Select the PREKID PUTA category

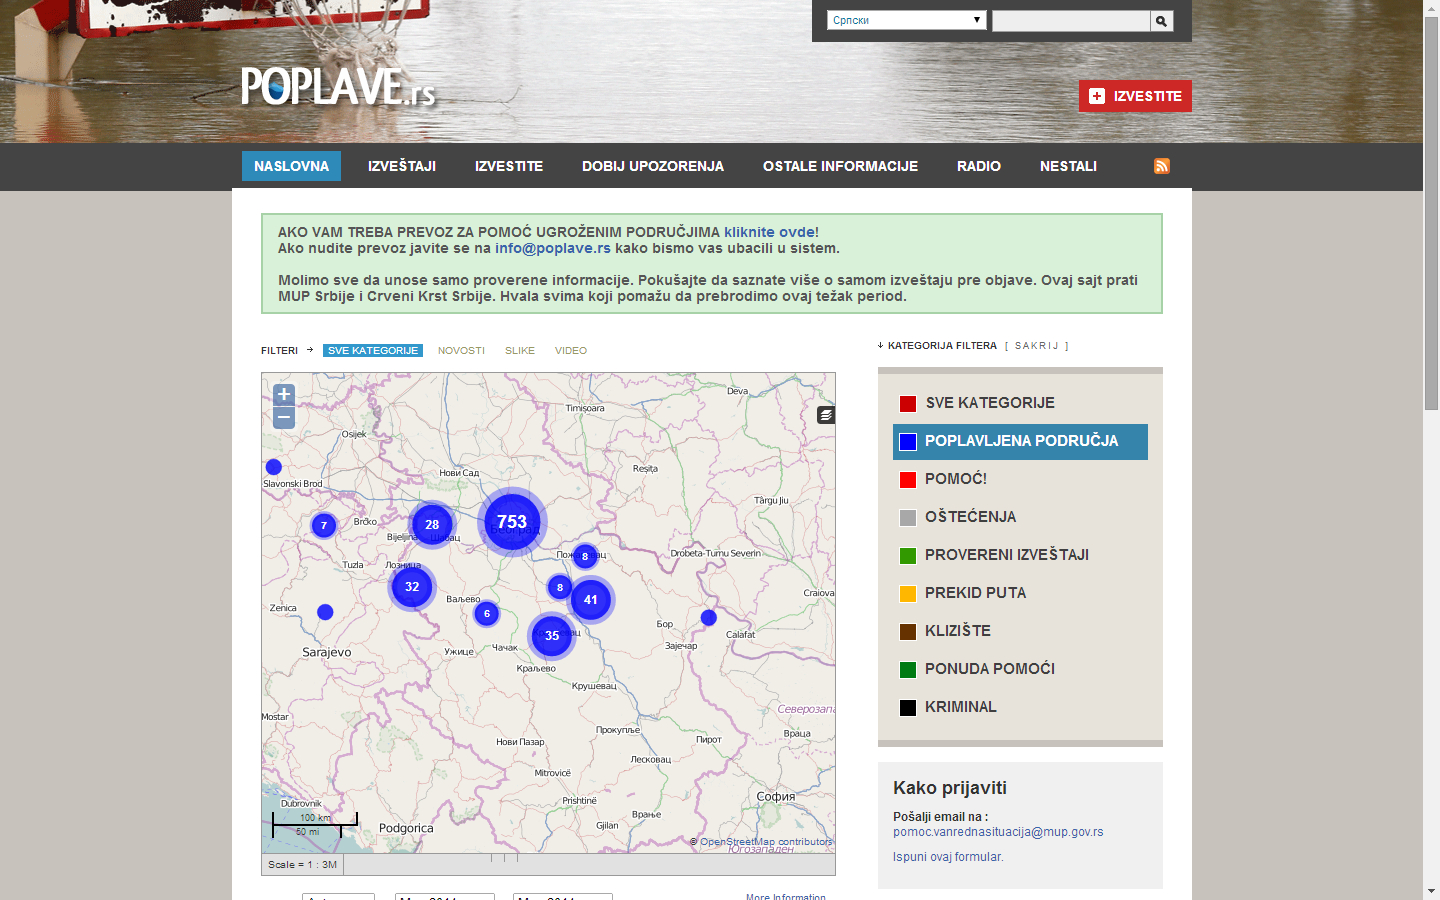(1020, 593)
